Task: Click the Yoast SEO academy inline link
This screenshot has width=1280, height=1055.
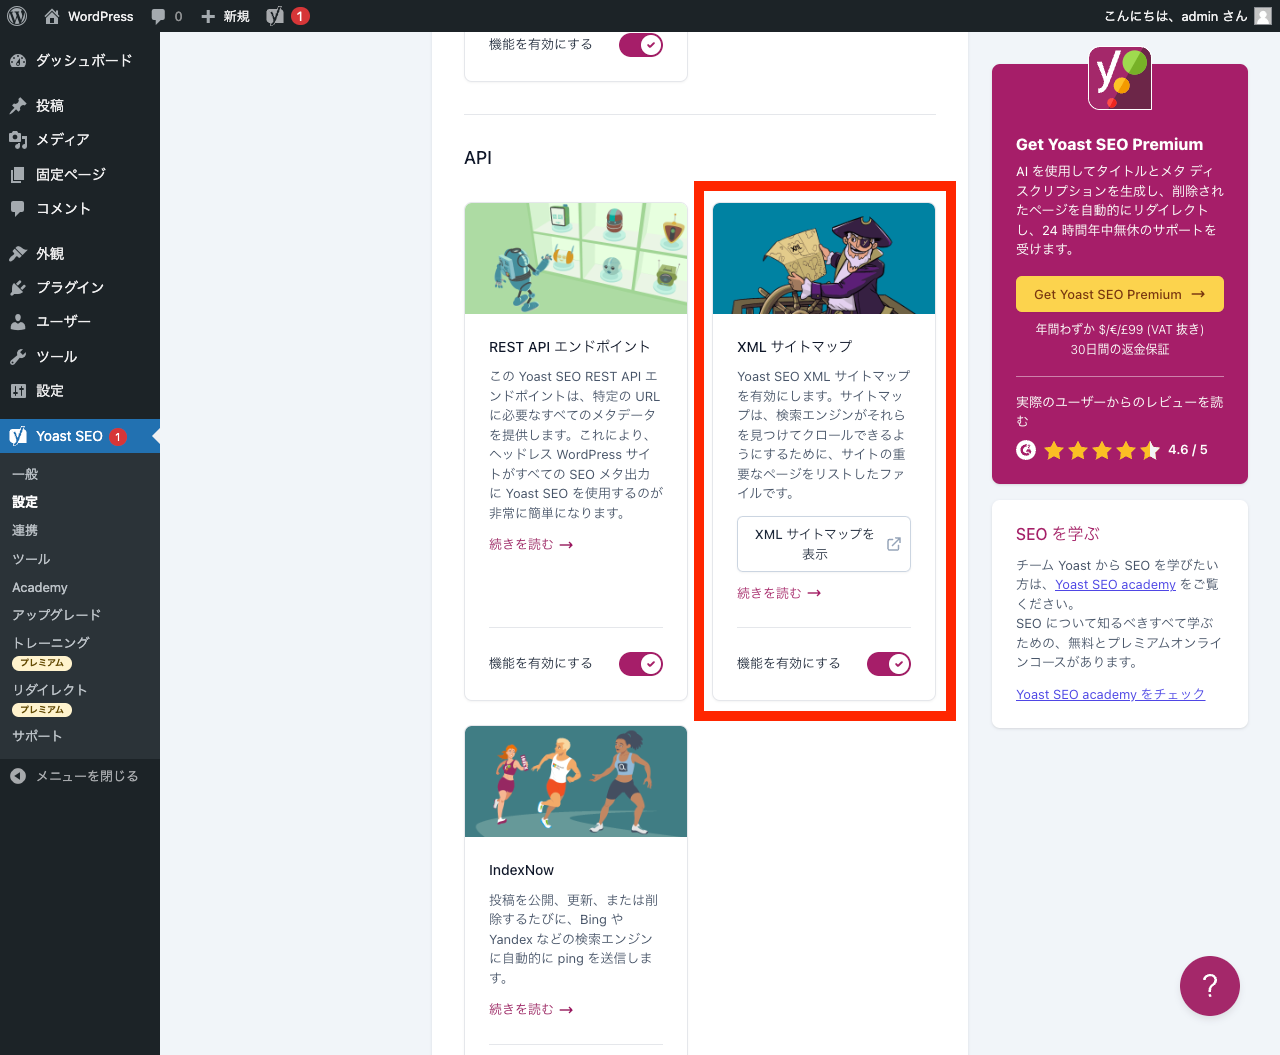Action: [1115, 585]
